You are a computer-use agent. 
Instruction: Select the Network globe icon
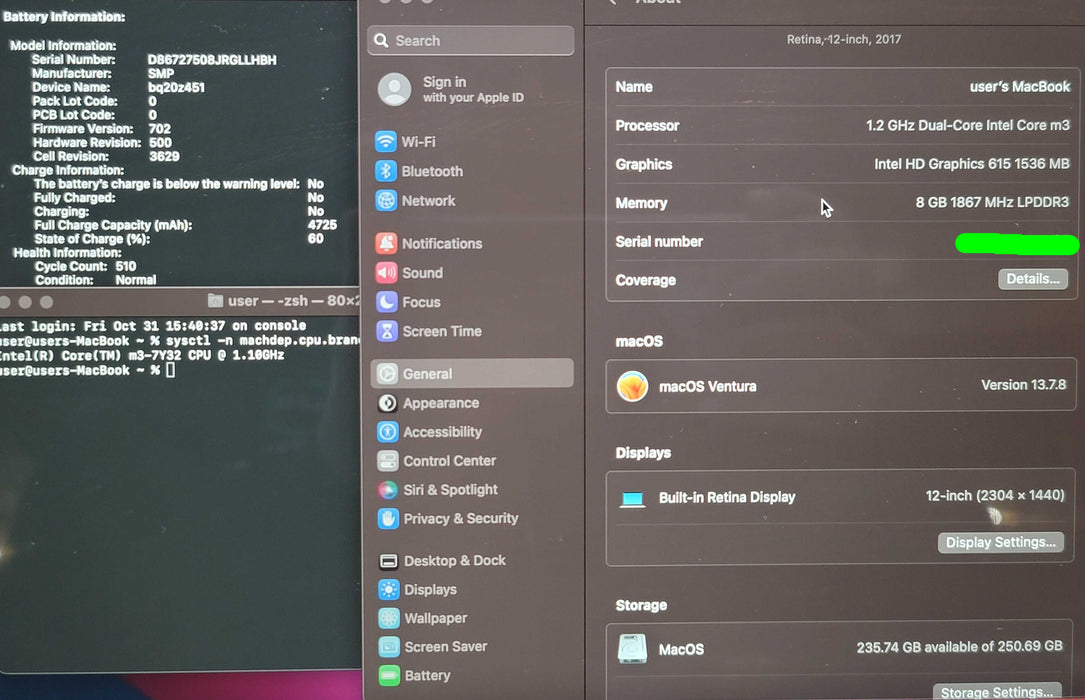click(385, 201)
